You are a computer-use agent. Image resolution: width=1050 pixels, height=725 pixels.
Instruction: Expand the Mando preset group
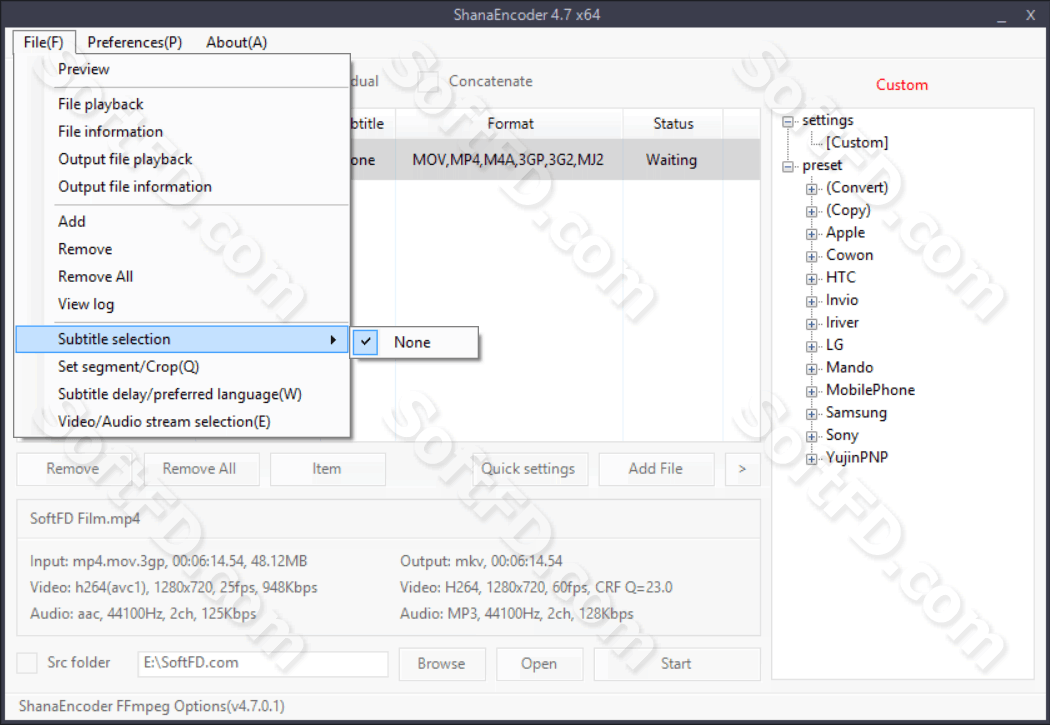[x=812, y=369]
